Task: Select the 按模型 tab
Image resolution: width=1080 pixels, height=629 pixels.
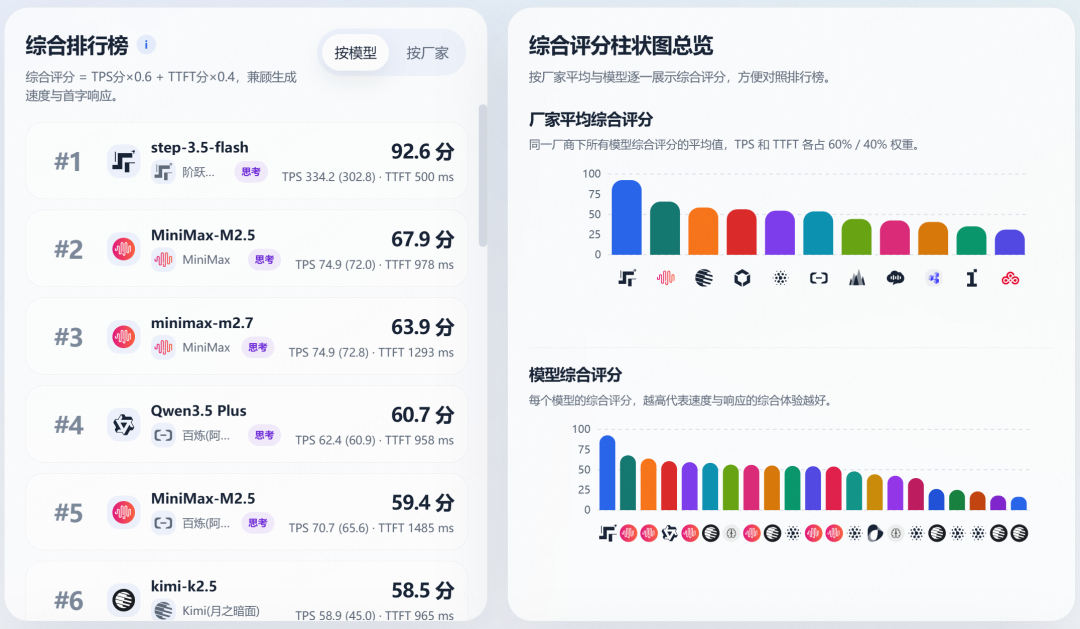Action: (x=355, y=53)
